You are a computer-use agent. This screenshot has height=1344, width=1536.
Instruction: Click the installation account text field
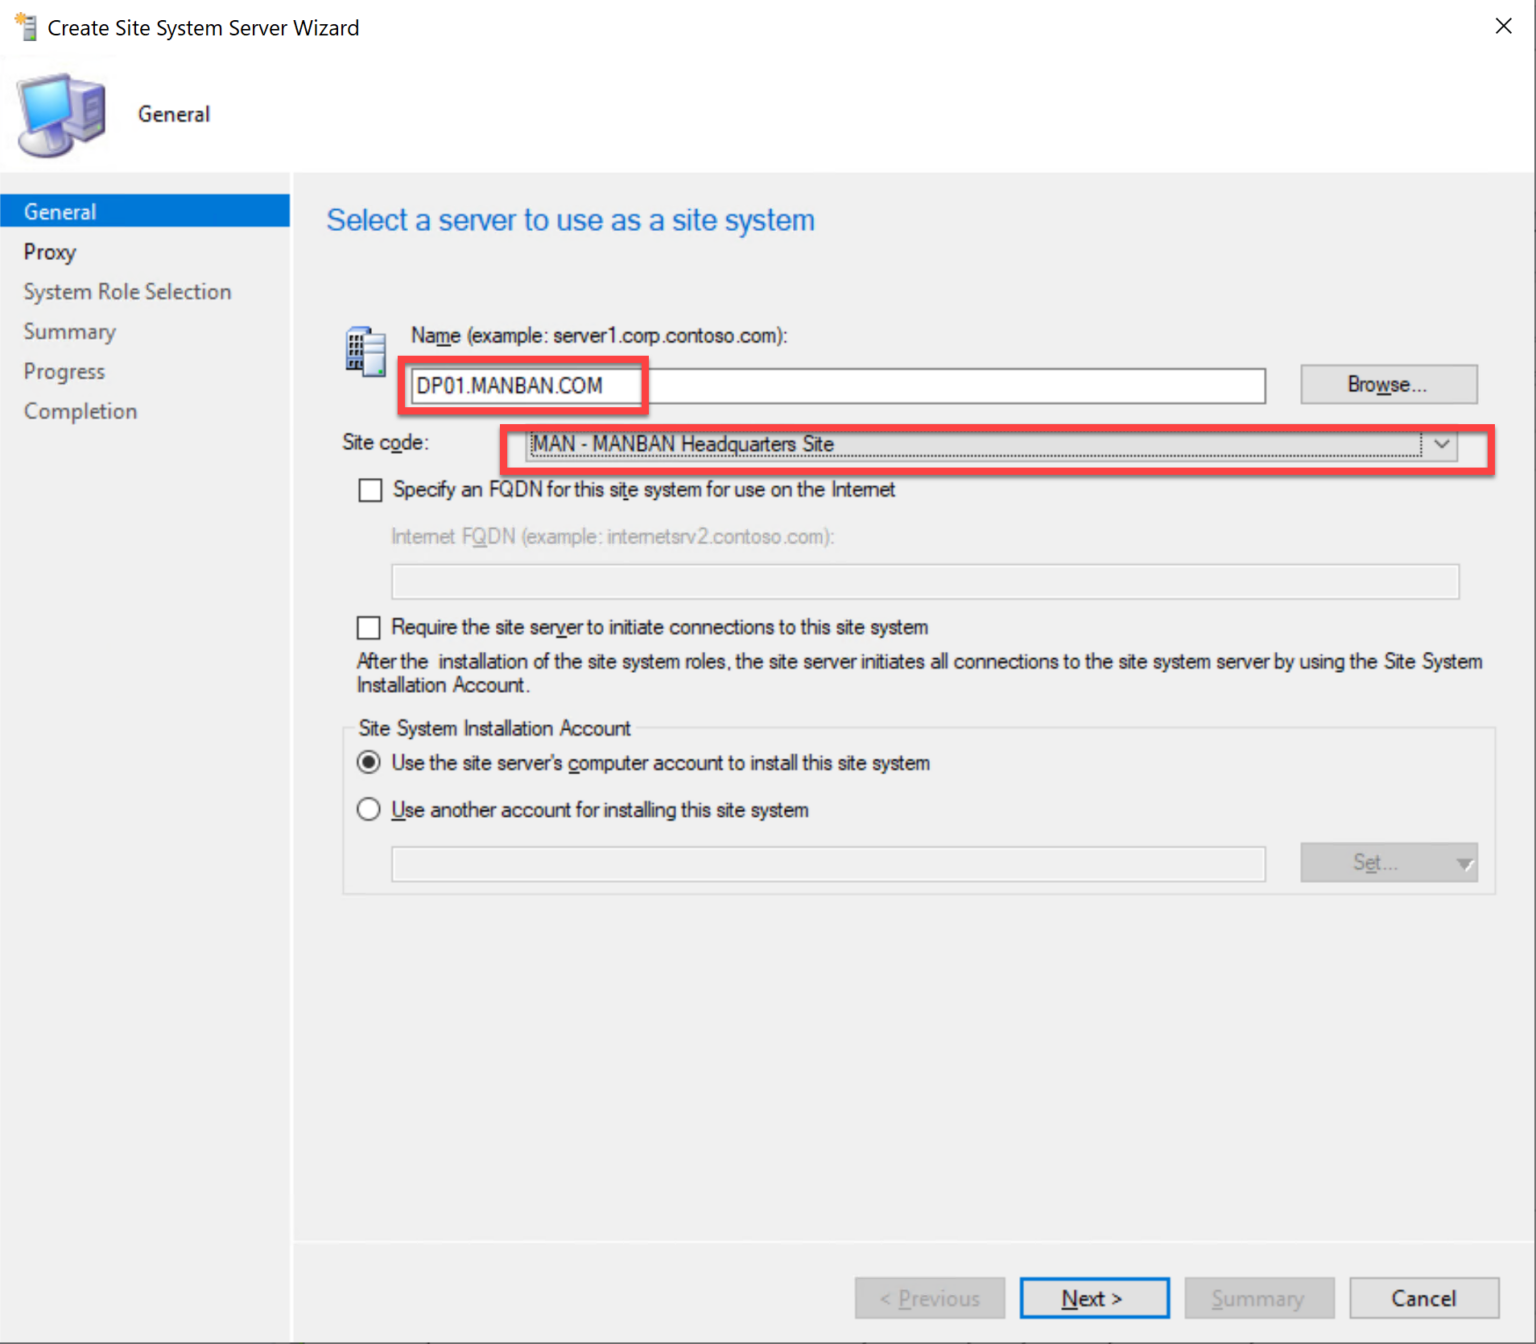coord(828,864)
